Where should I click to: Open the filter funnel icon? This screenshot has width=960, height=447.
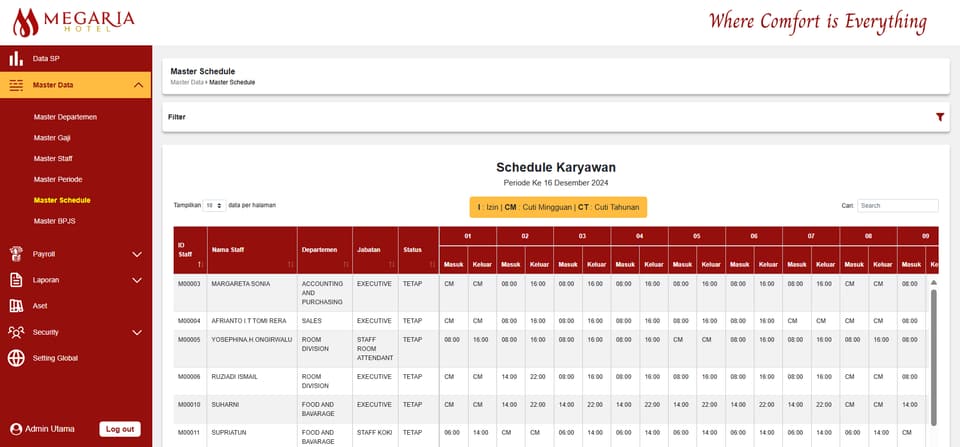[940, 117]
